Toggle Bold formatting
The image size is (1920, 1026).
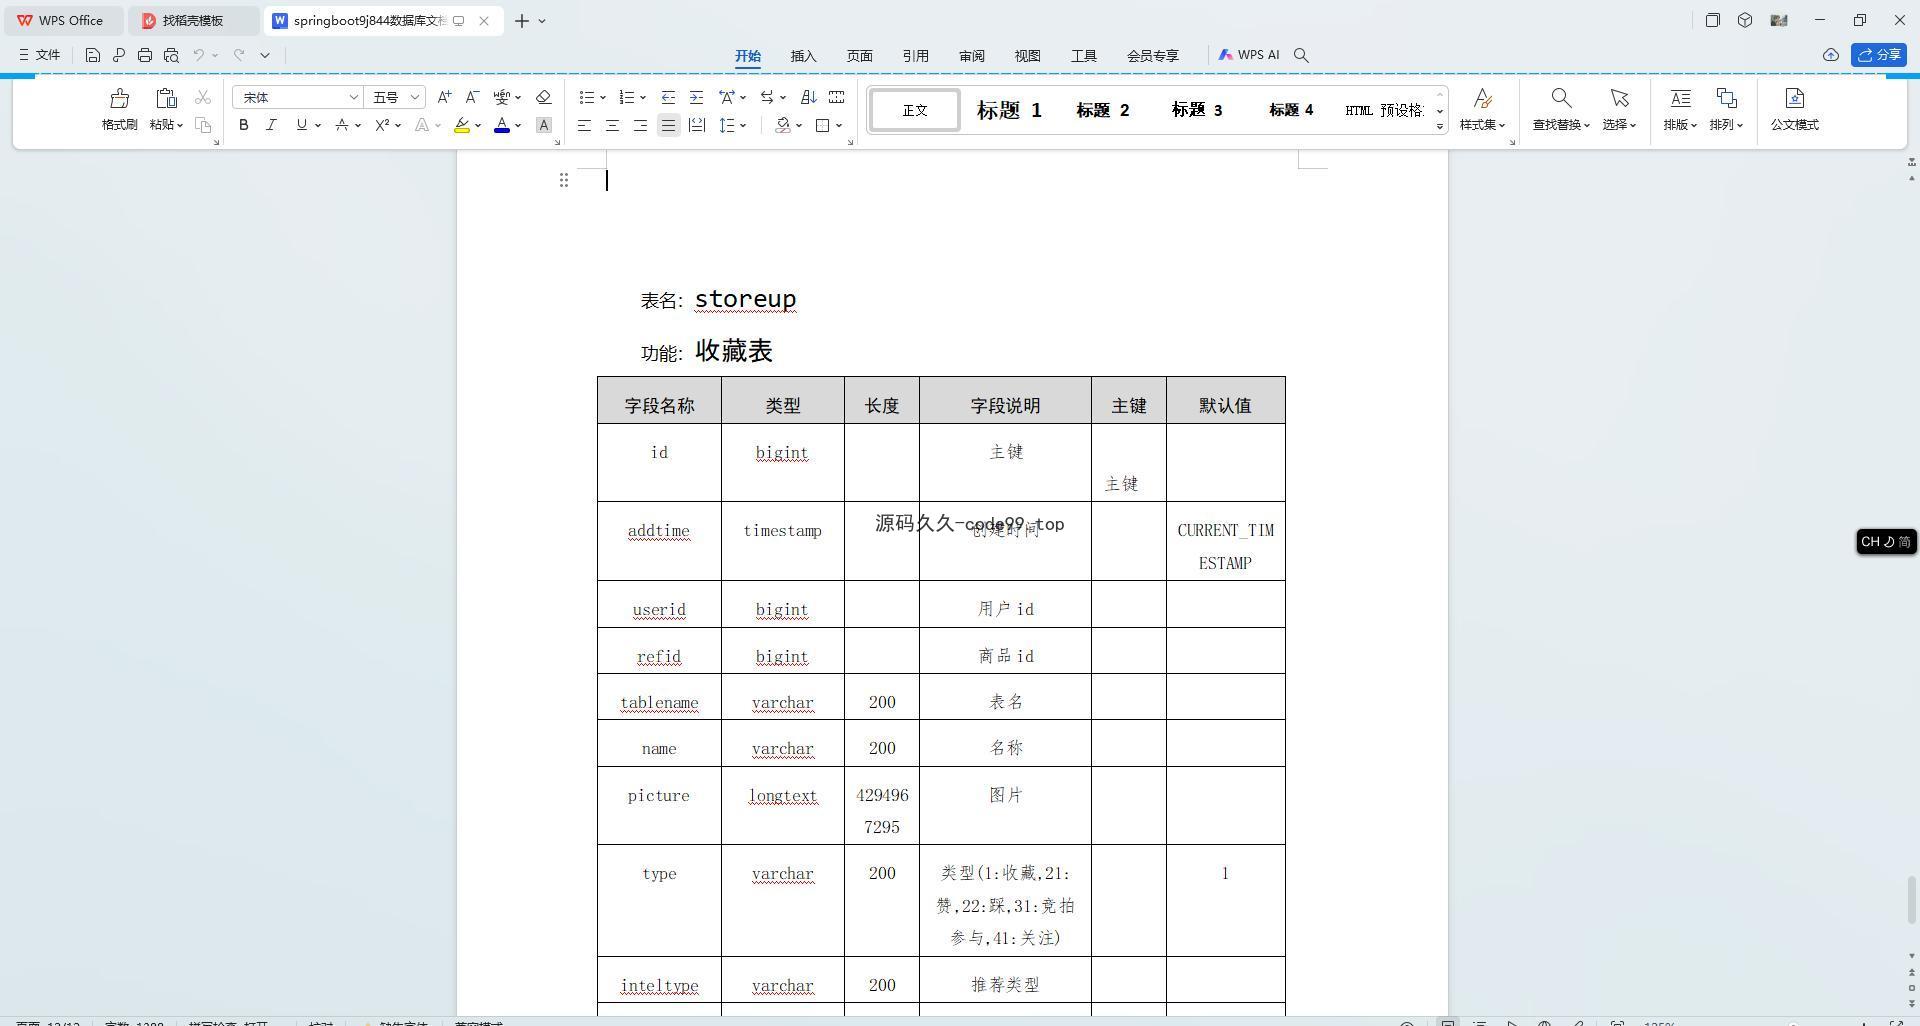click(243, 125)
